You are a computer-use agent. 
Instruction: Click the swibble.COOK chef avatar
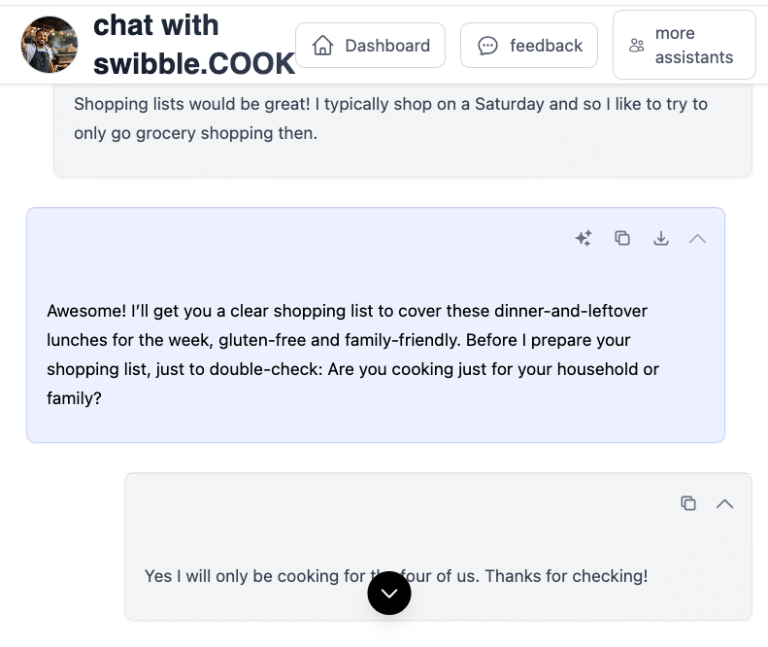(x=49, y=45)
